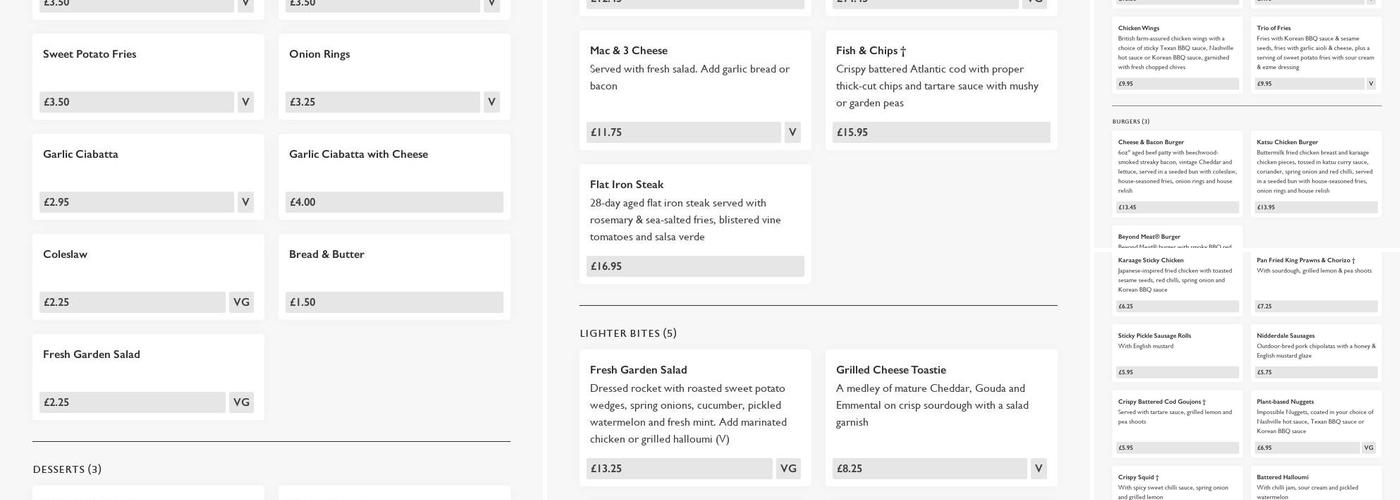Click the V badge on Onion Rings
This screenshot has width=1400, height=500.
(x=491, y=102)
